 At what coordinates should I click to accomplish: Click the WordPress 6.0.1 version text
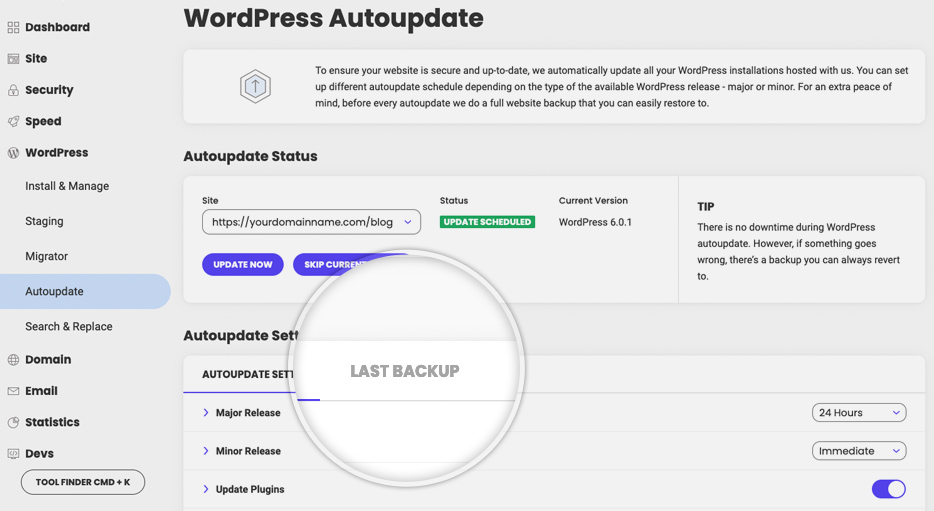tap(595, 222)
